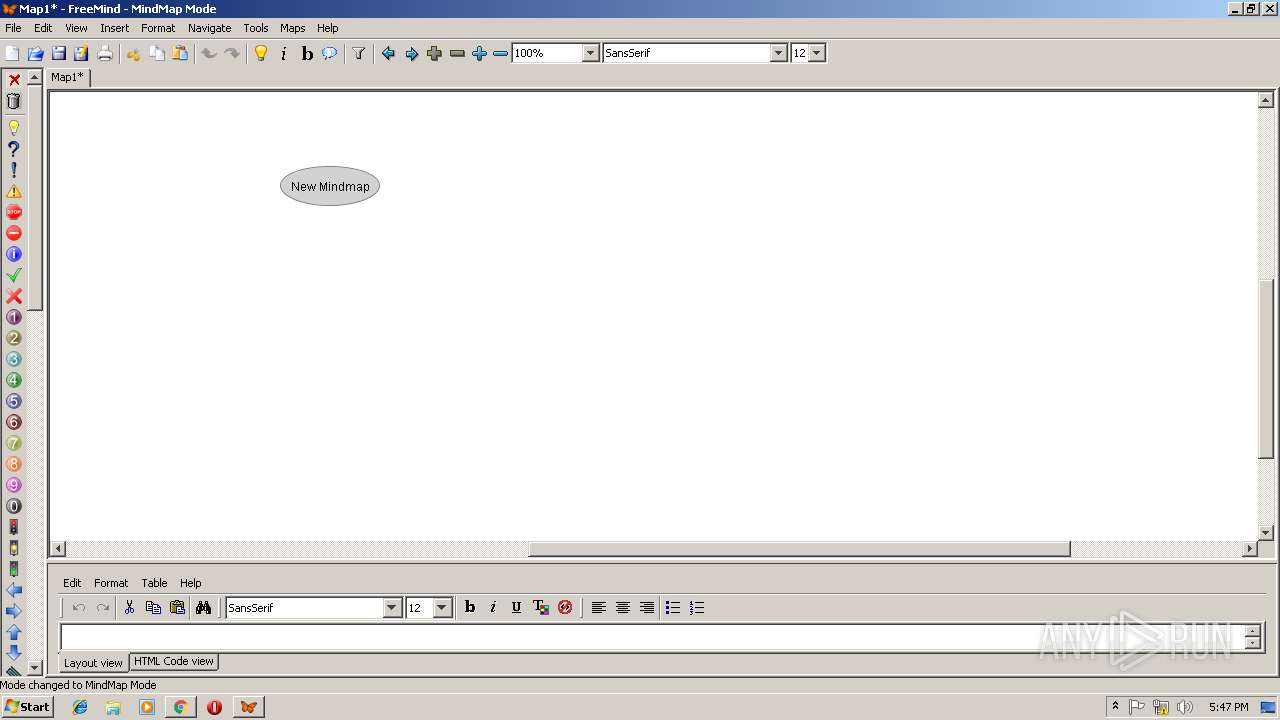Remove last icon with red X at sidebar top

[14, 80]
